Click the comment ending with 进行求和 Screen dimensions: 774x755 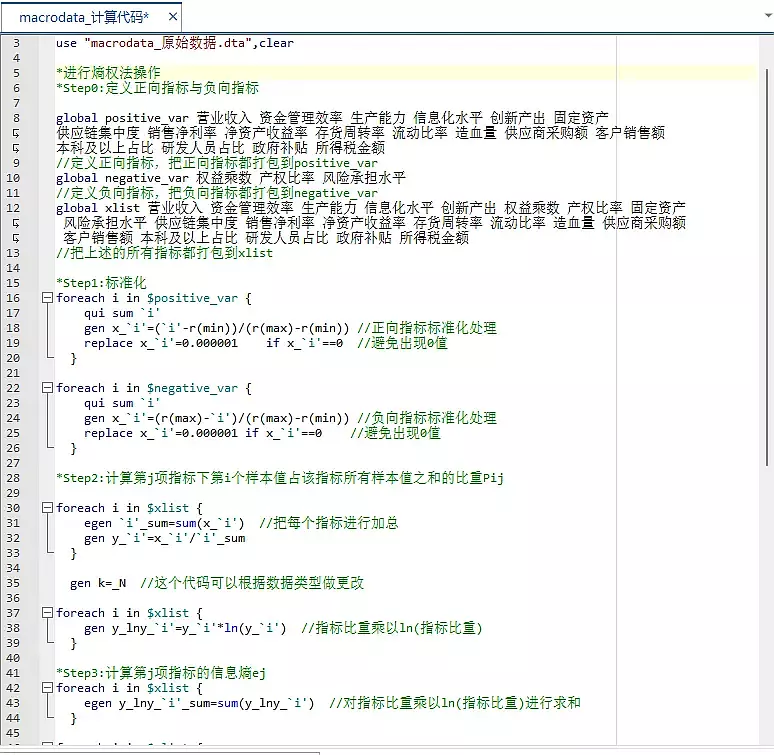click(x=455, y=703)
